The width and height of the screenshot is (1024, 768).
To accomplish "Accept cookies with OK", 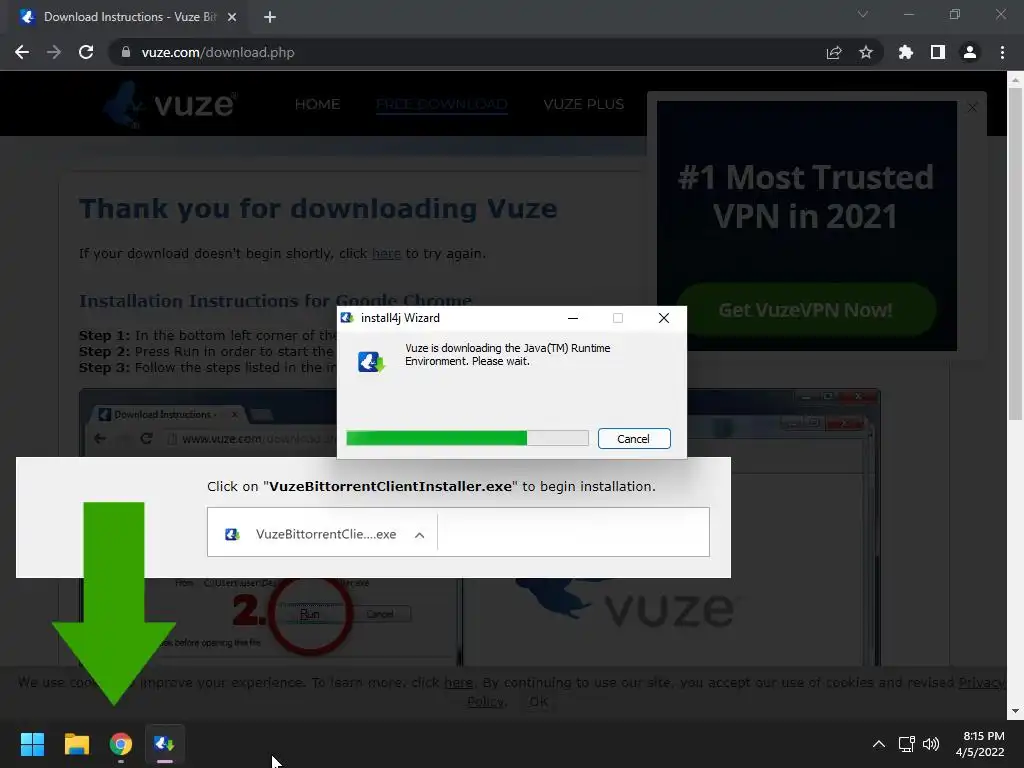I will coord(539,701).
